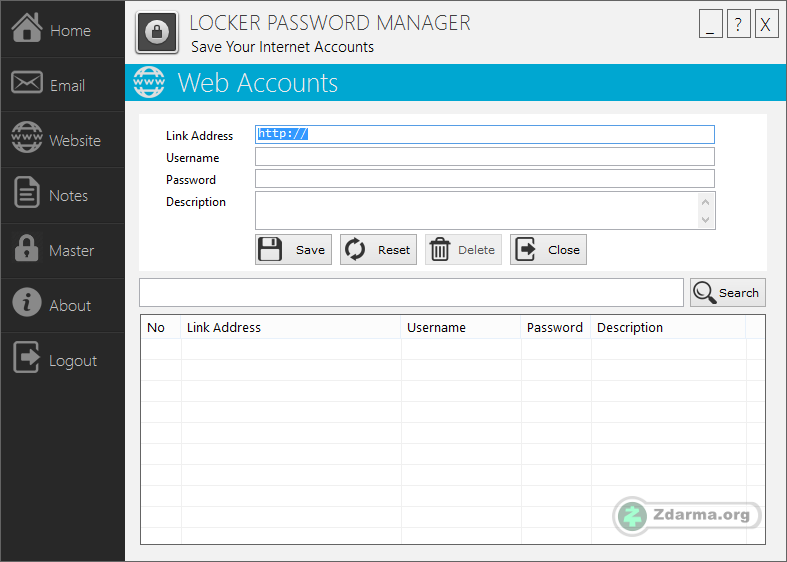787x562 pixels.
Task: Click the padlock app logo icon
Action: [x=157, y=33]
